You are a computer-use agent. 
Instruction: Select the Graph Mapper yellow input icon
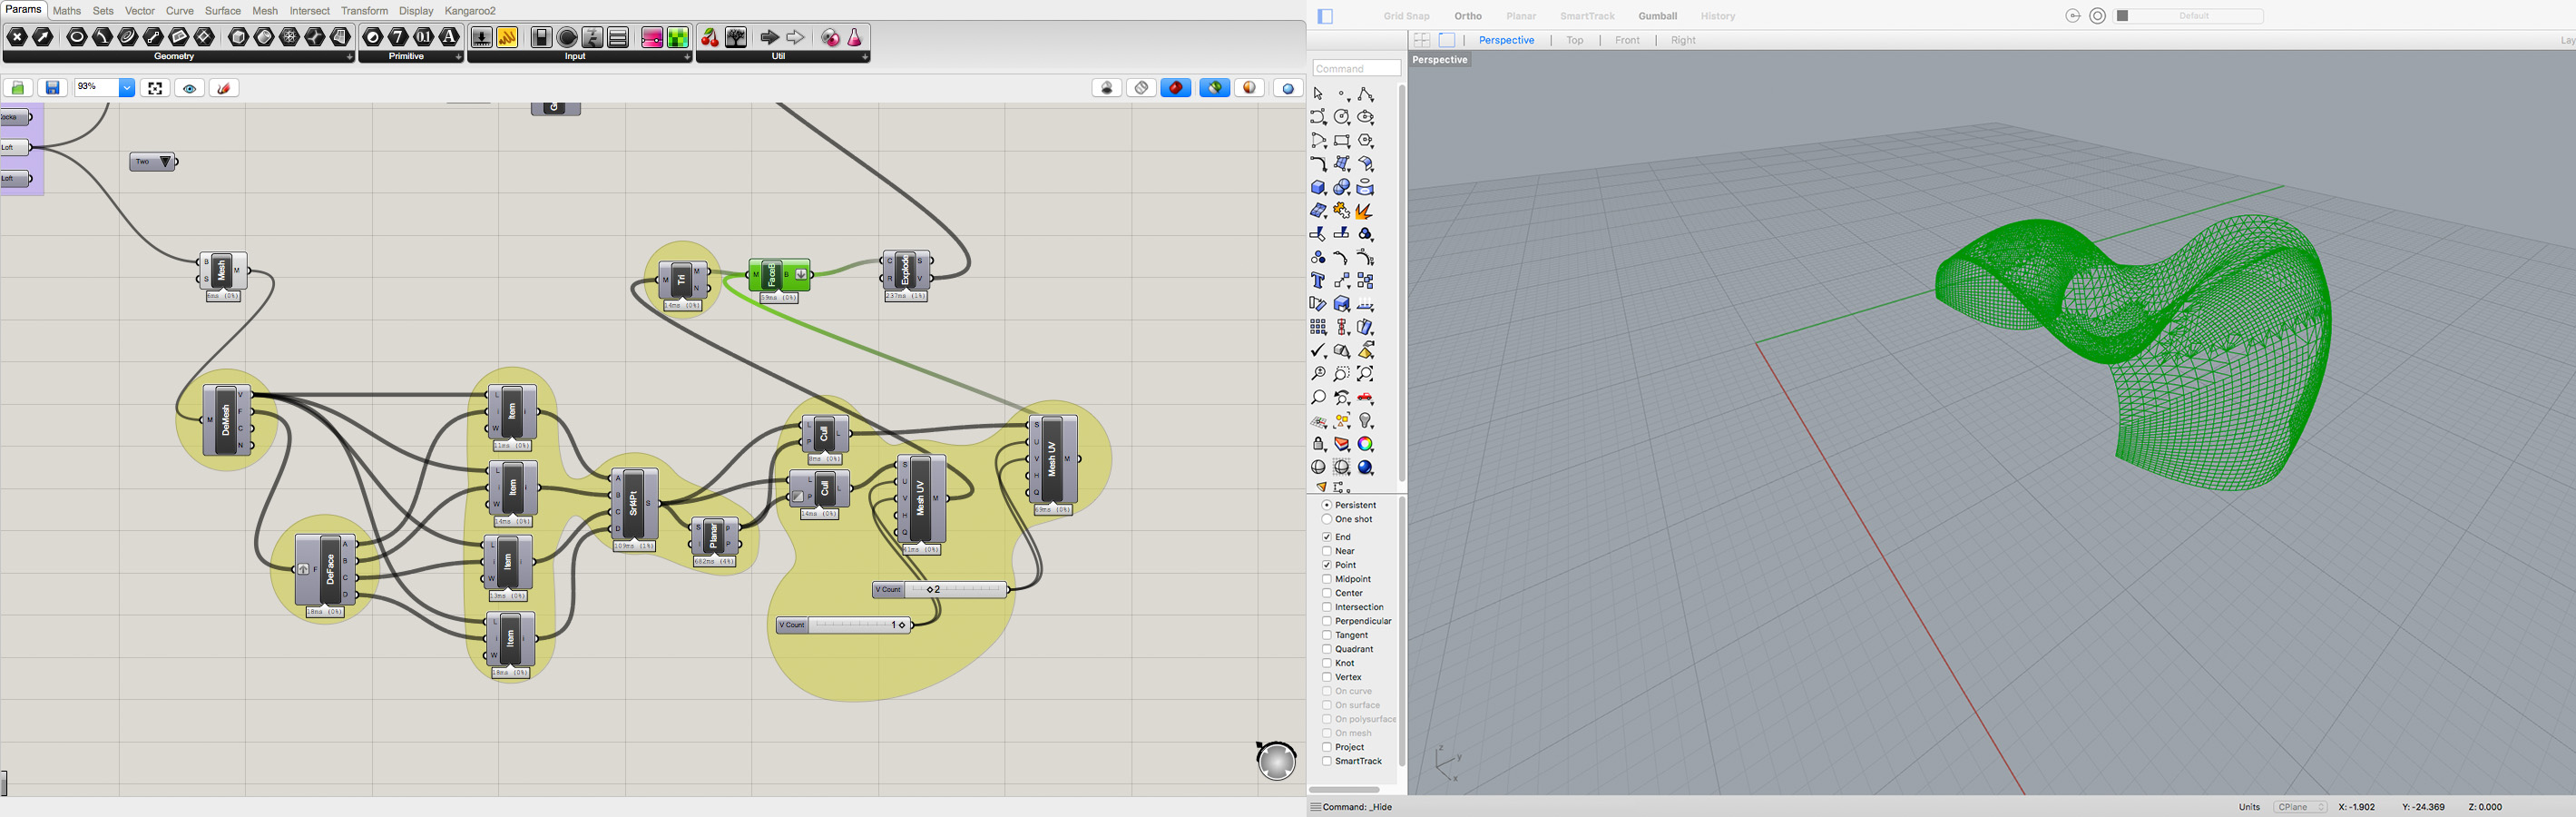click(x=507, y=37)
